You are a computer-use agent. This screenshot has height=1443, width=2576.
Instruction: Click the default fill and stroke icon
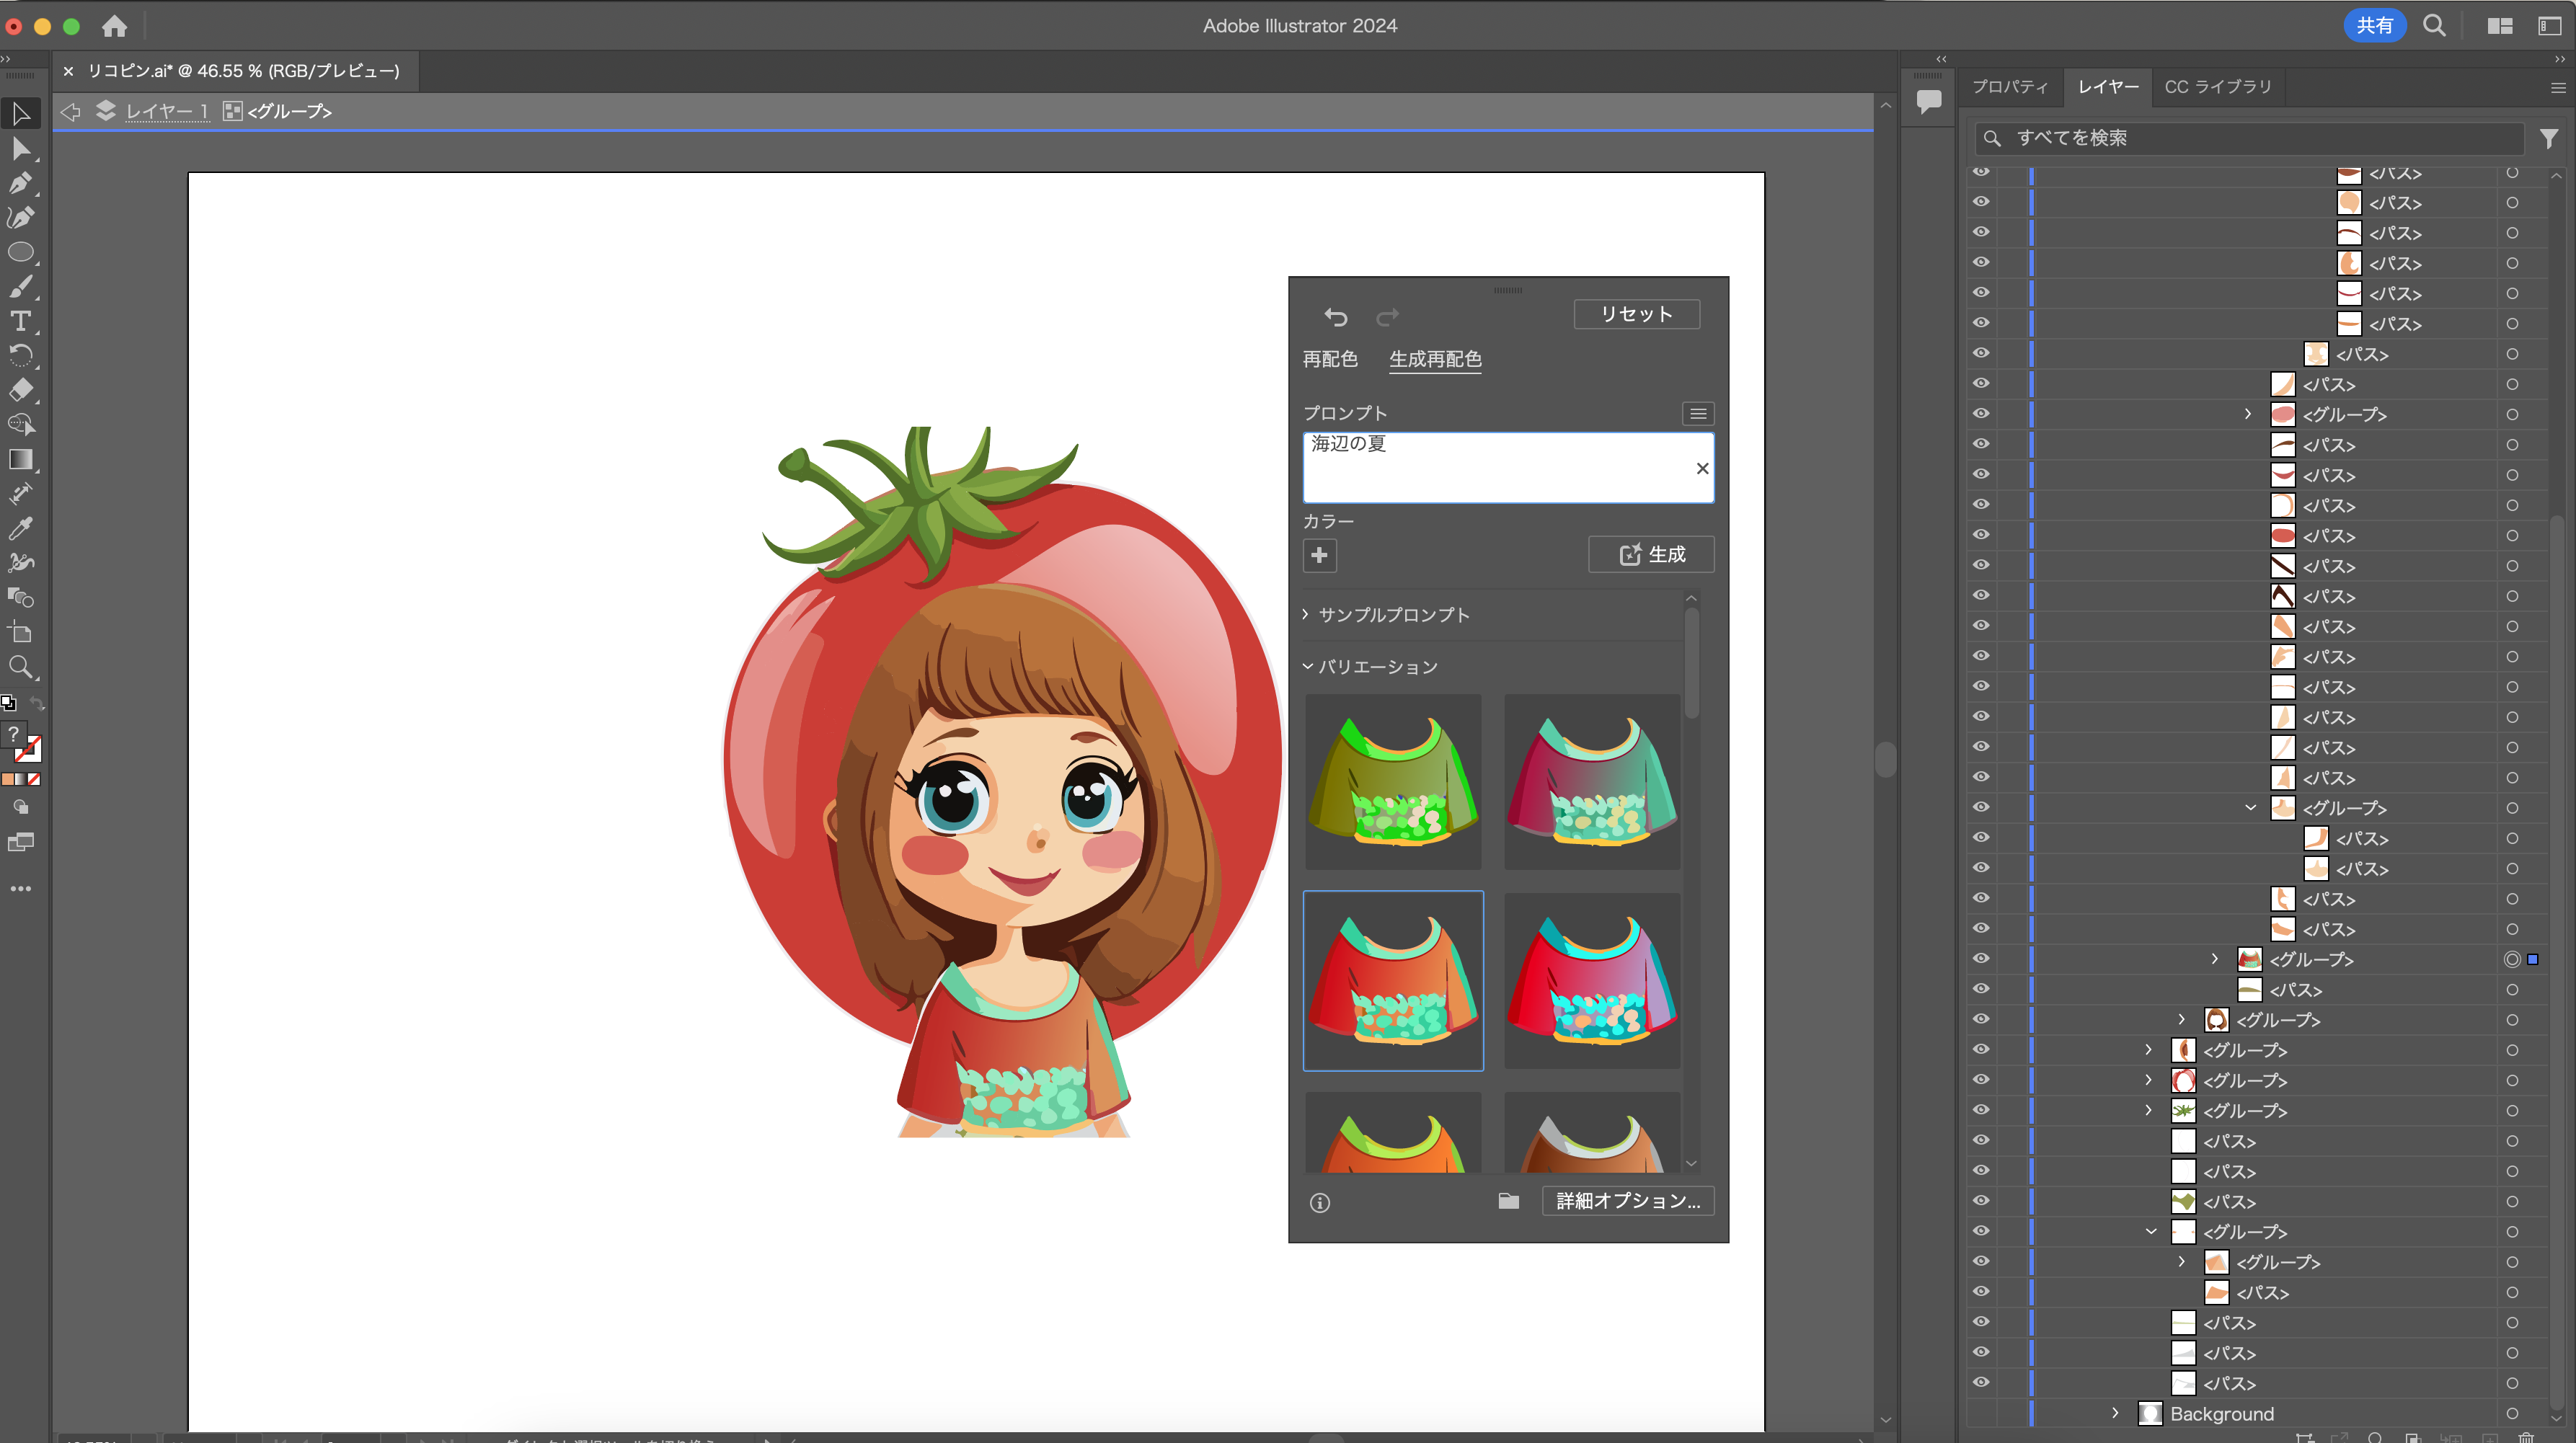[8, 703]
